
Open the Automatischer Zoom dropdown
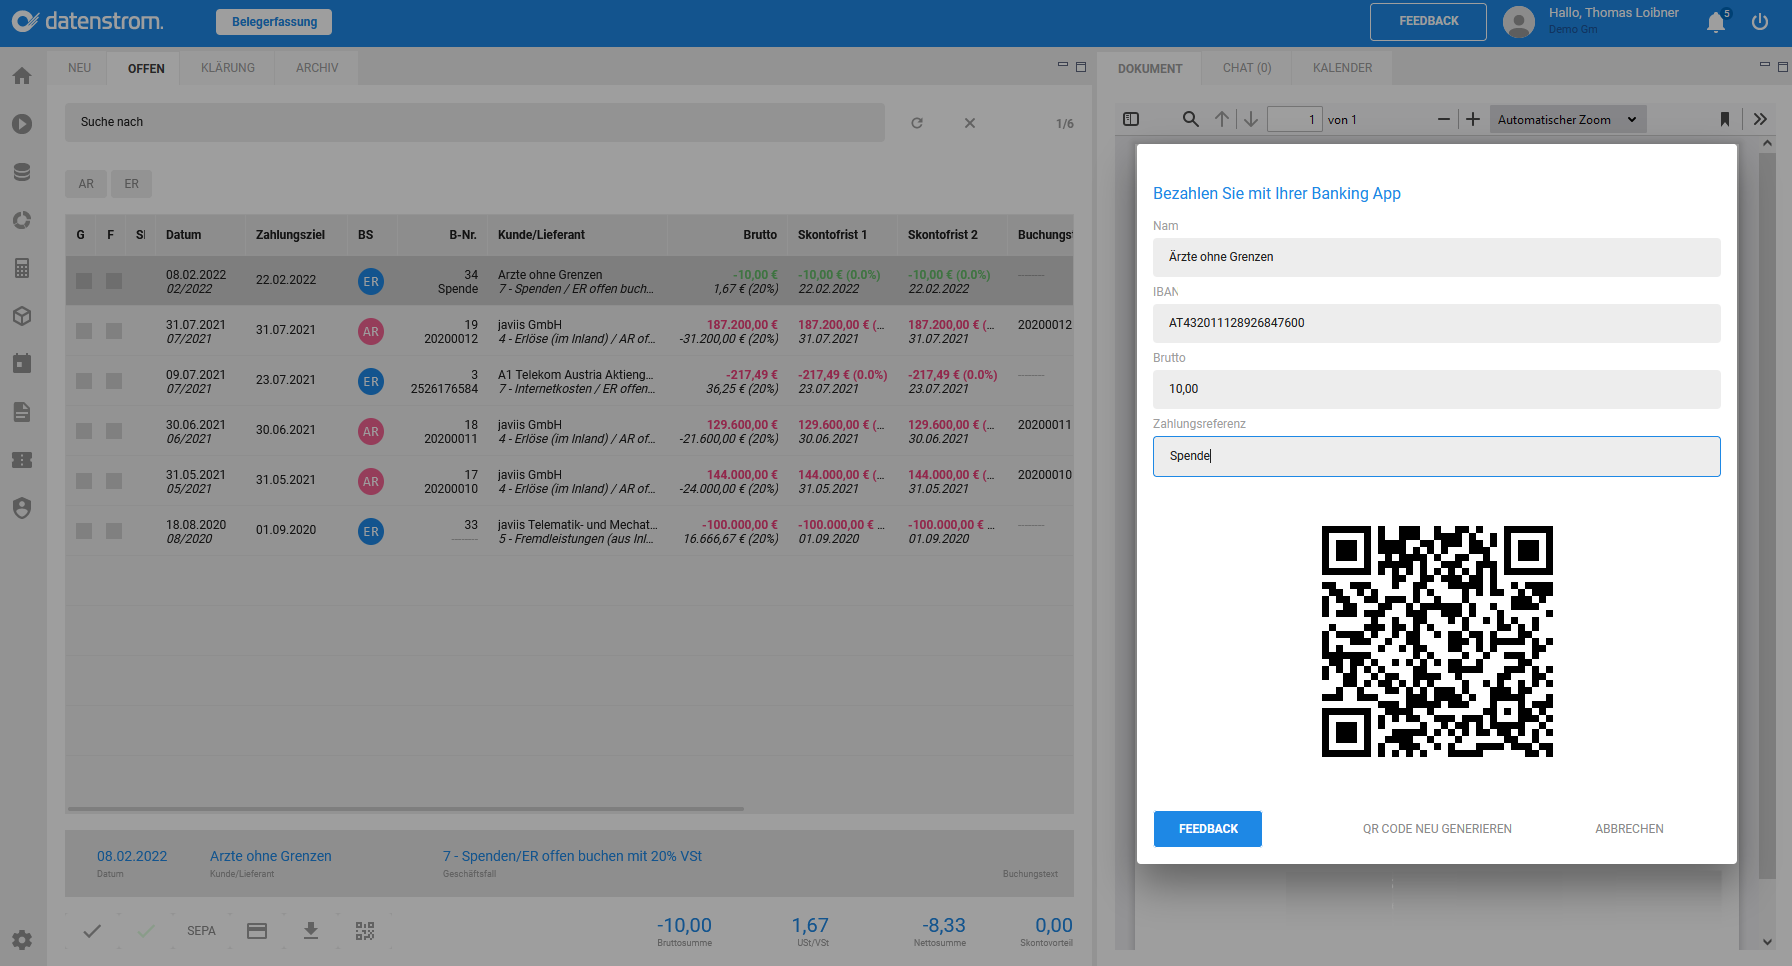1567,118
